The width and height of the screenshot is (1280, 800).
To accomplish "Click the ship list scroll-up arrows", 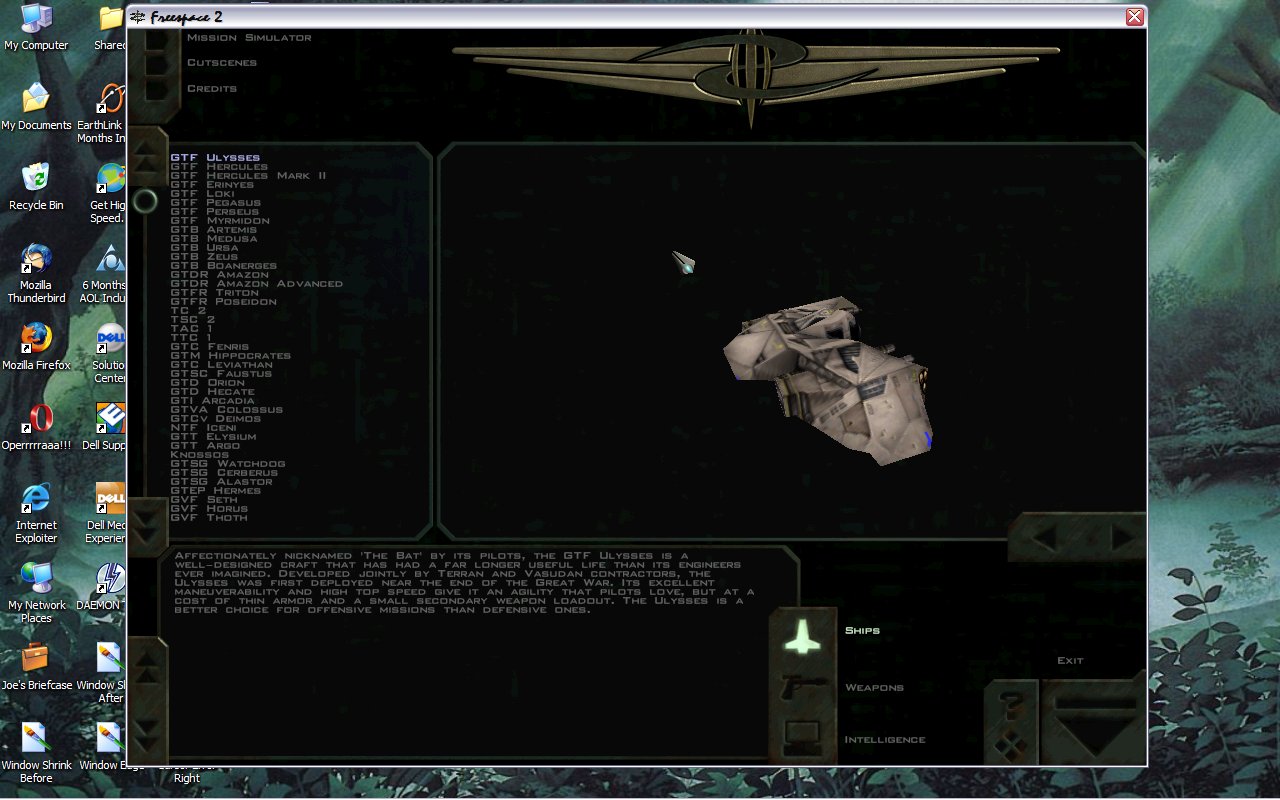I will [149, 156].
